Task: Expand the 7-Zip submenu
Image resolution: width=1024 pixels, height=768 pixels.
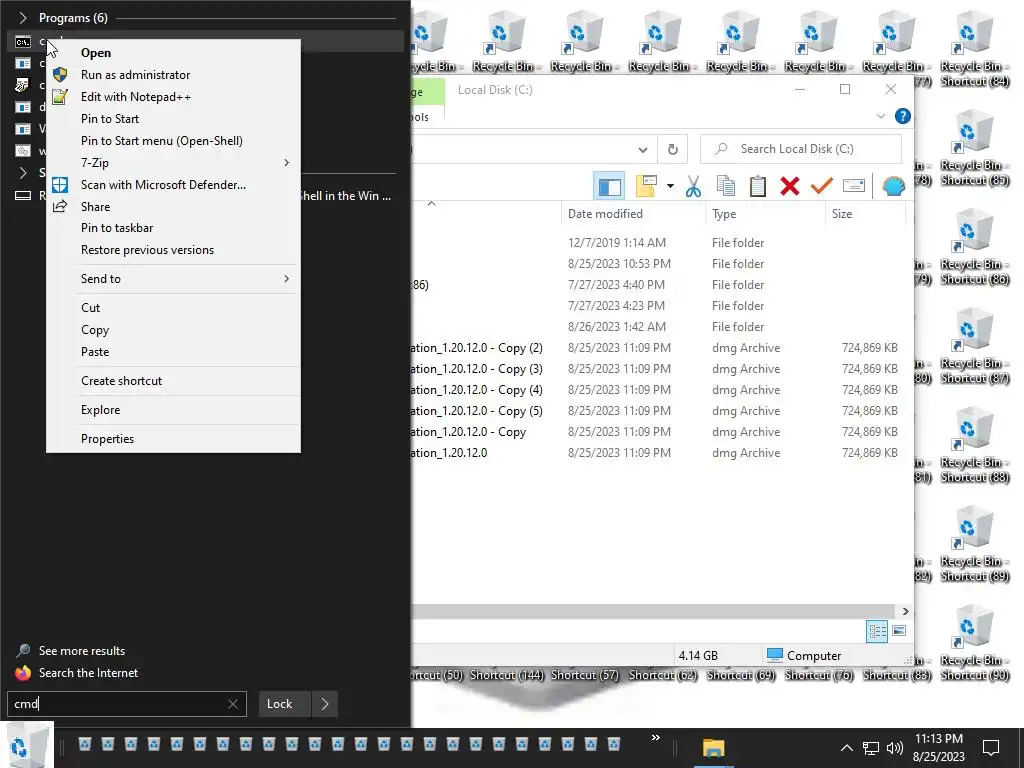Action: click(x=173, y=163)
